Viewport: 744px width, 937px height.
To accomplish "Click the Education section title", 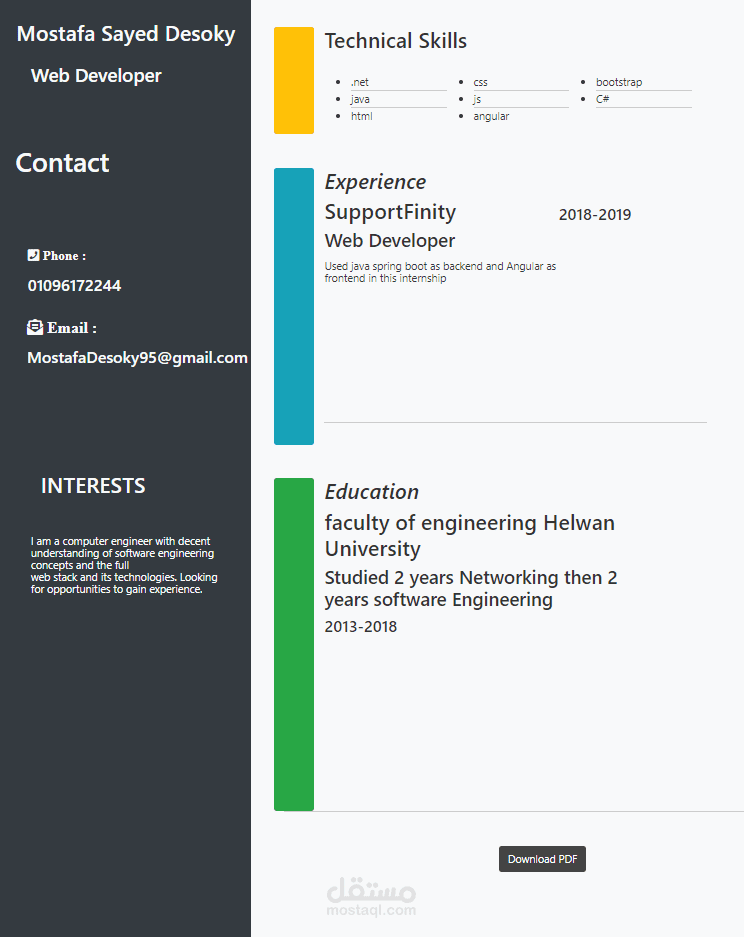I will pyautogui.click(x=371, y=492).
